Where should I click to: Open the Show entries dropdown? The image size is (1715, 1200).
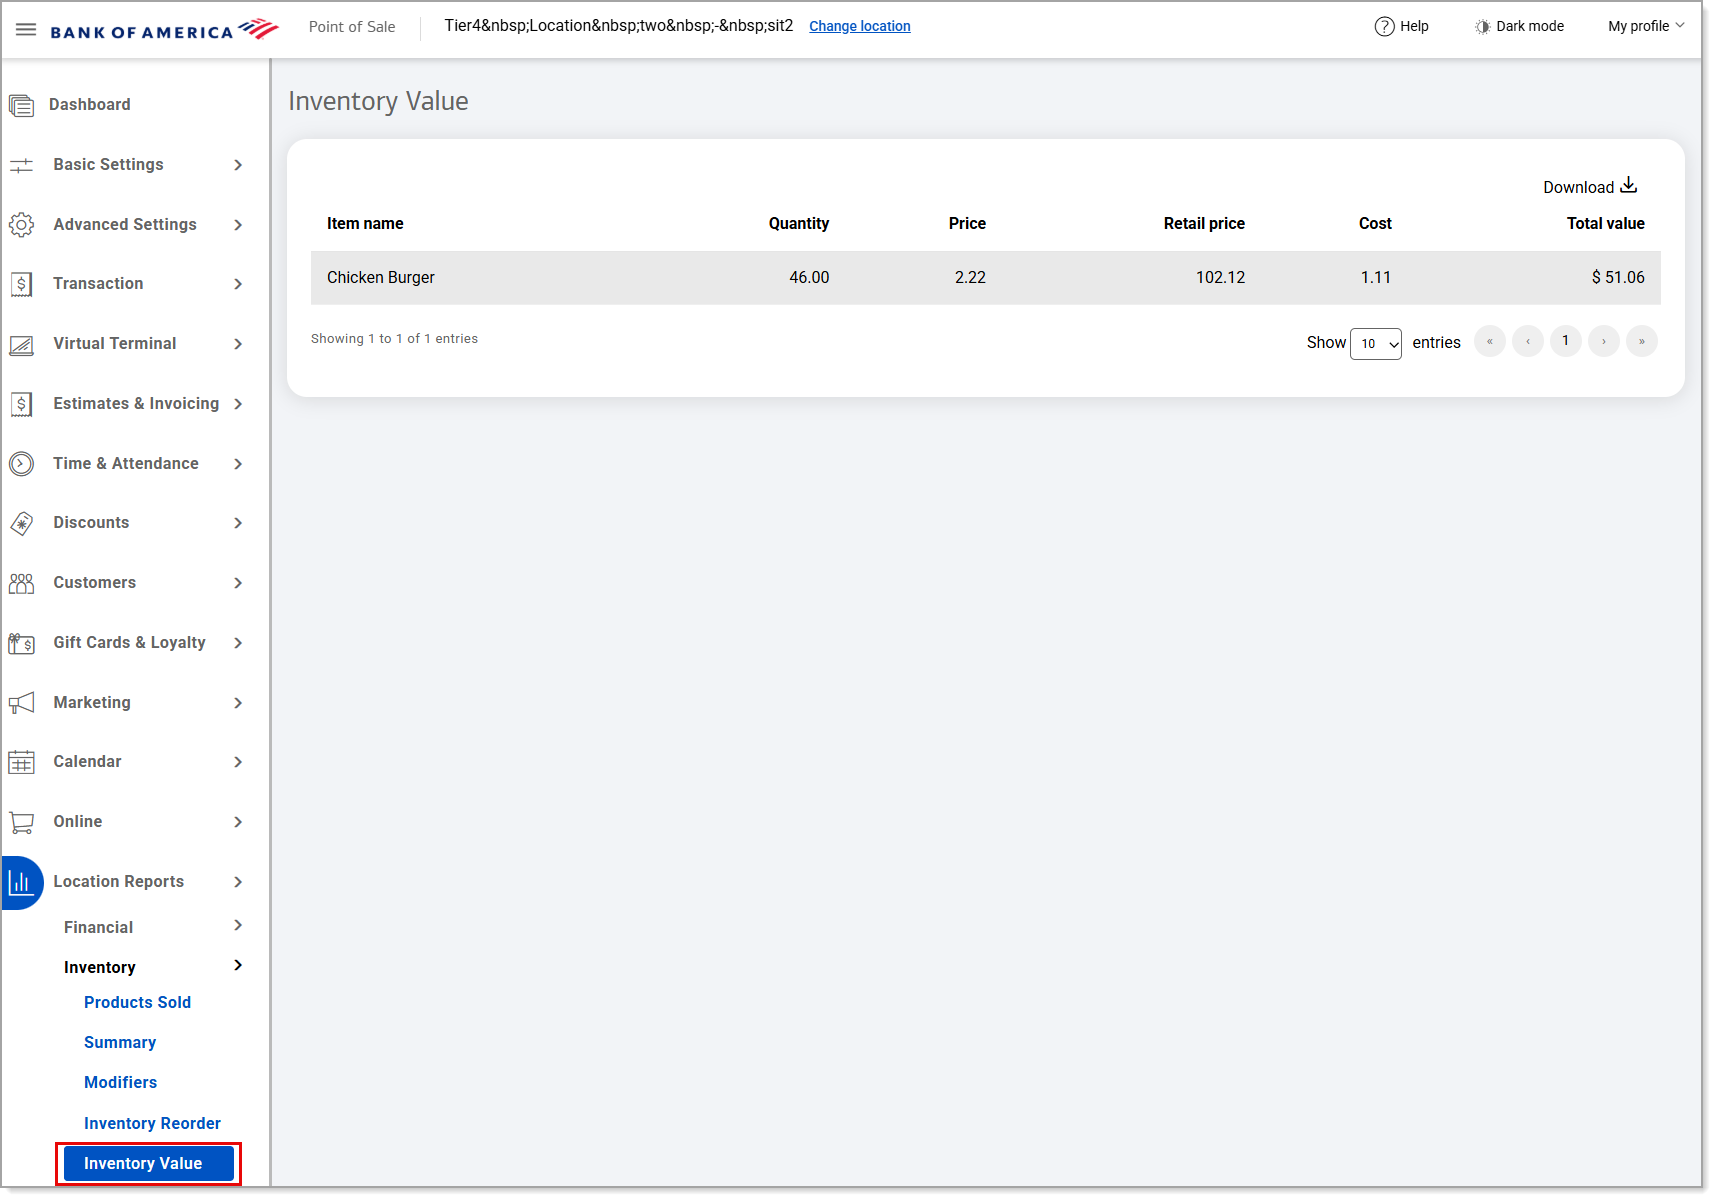pyautogui.click(x=1375, y=343)
